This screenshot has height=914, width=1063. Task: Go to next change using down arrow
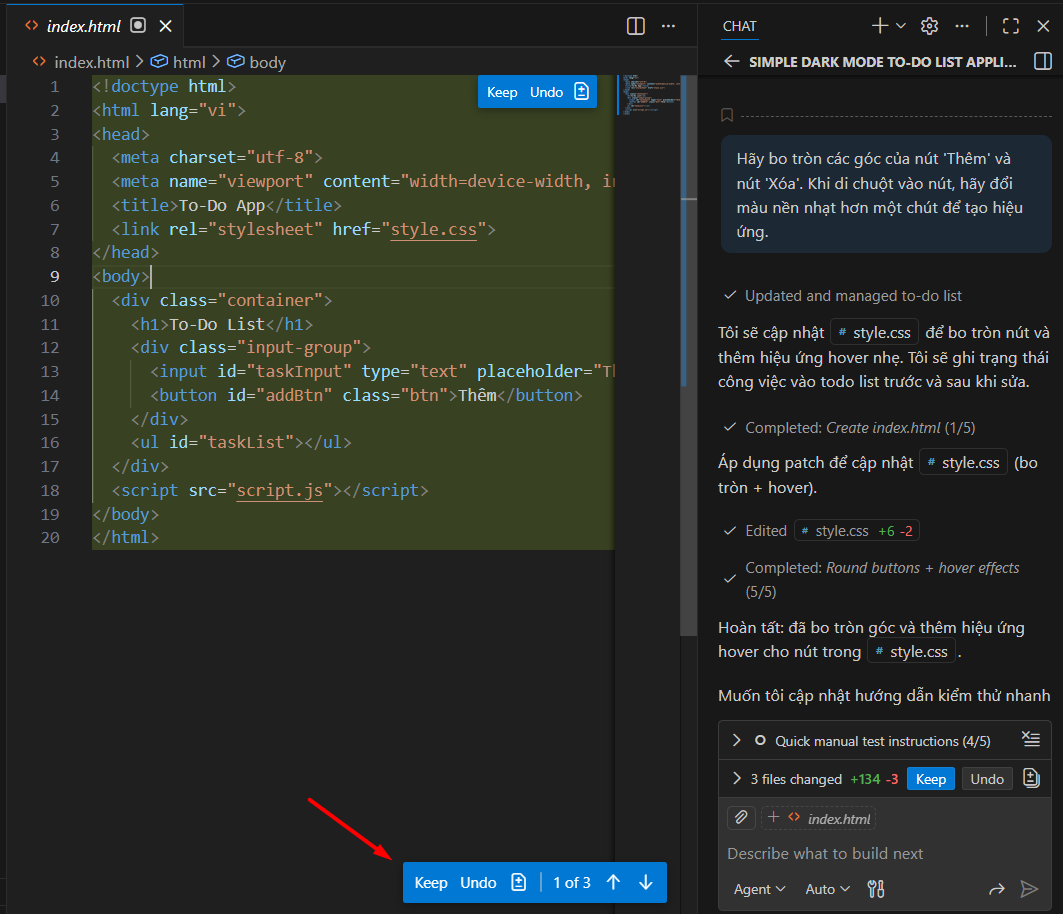(646, 882)
